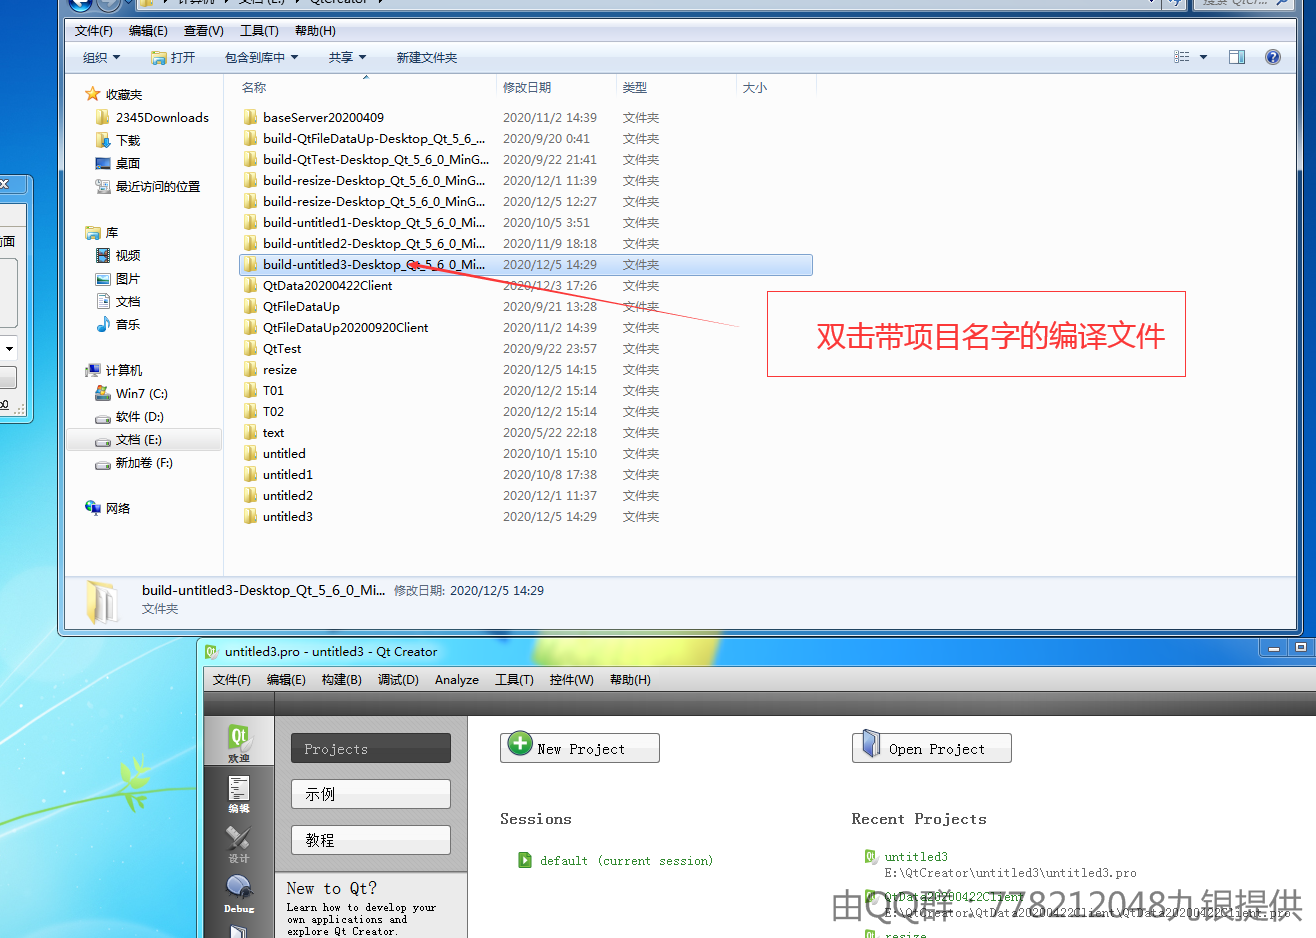Click the untitled3 recent project icon

click(x=871, y=857)
